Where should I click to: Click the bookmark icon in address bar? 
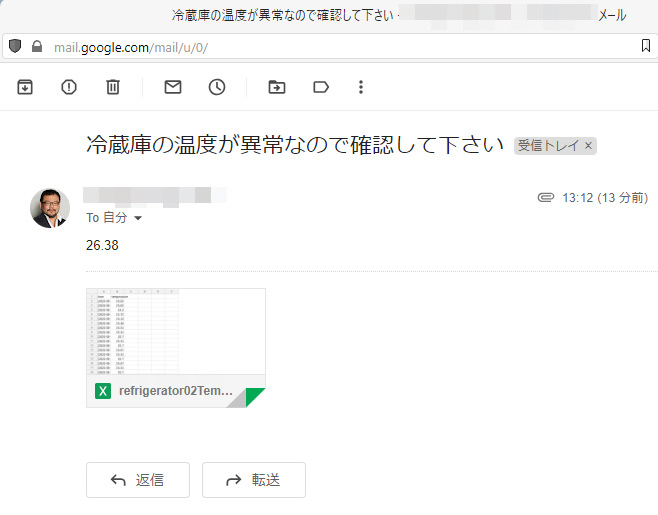pos(645,47)
